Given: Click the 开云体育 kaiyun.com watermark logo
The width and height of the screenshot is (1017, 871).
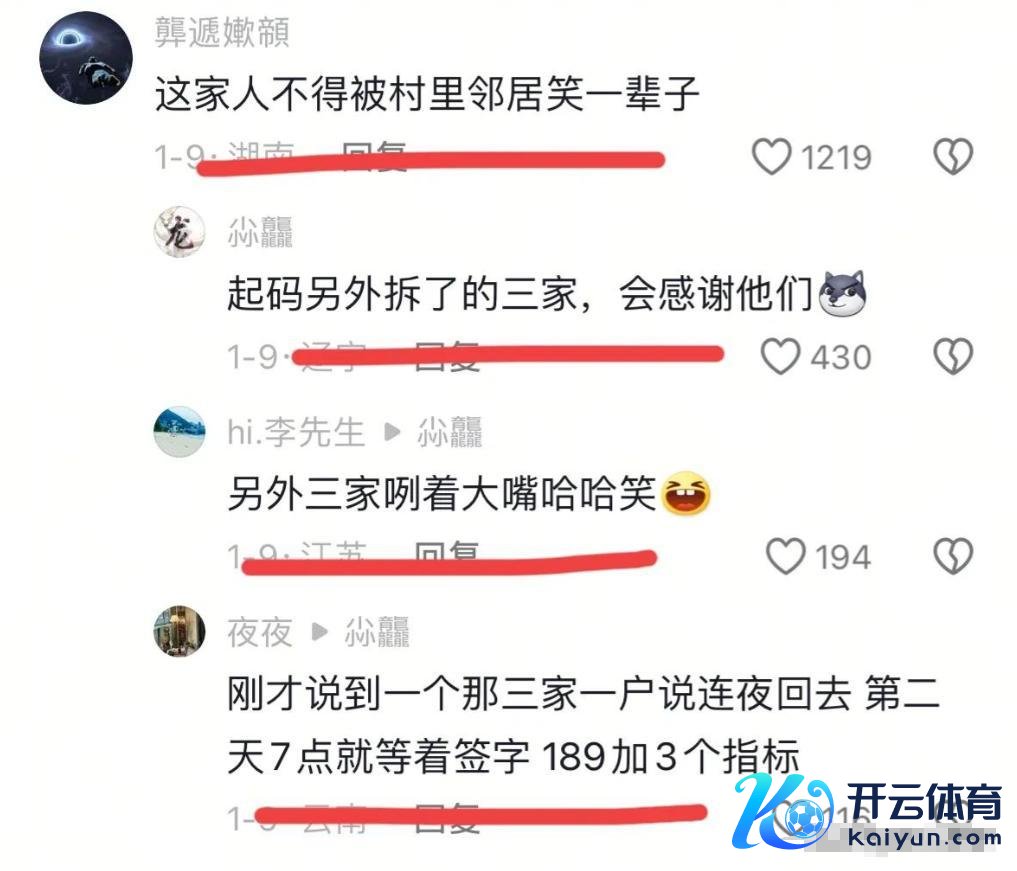Looking at the screenshot, I should [868, 813].
